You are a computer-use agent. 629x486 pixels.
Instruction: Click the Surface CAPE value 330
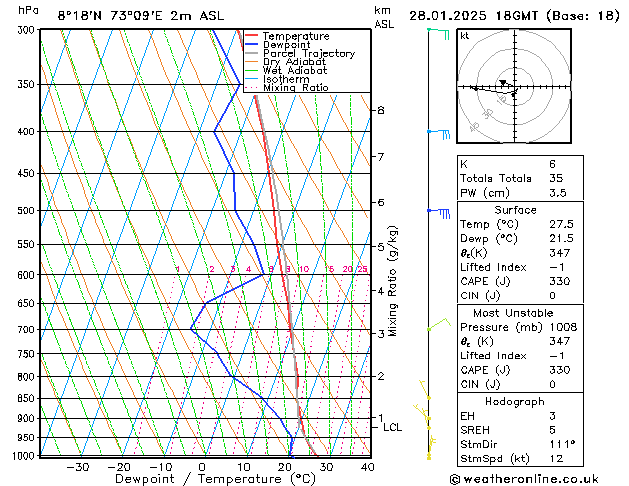pos(560,281)
